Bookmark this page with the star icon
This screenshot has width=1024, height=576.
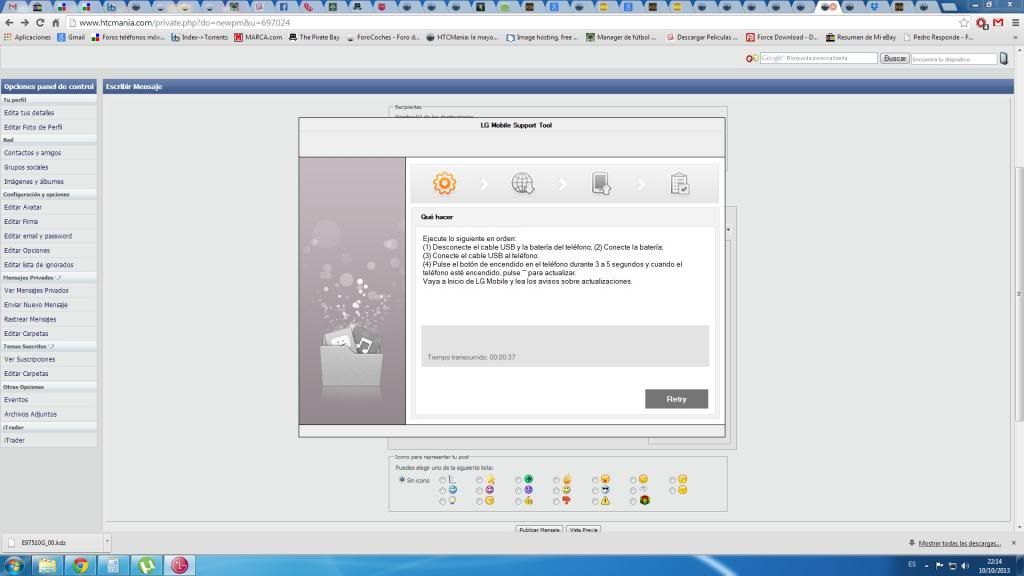(x=964, y=22)
